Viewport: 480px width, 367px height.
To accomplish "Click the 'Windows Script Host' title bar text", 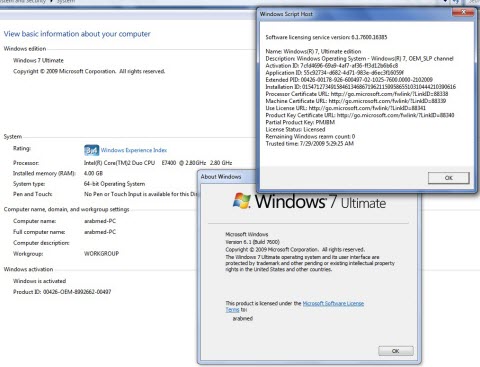I will pyautogui.click(x=286, y=14).
